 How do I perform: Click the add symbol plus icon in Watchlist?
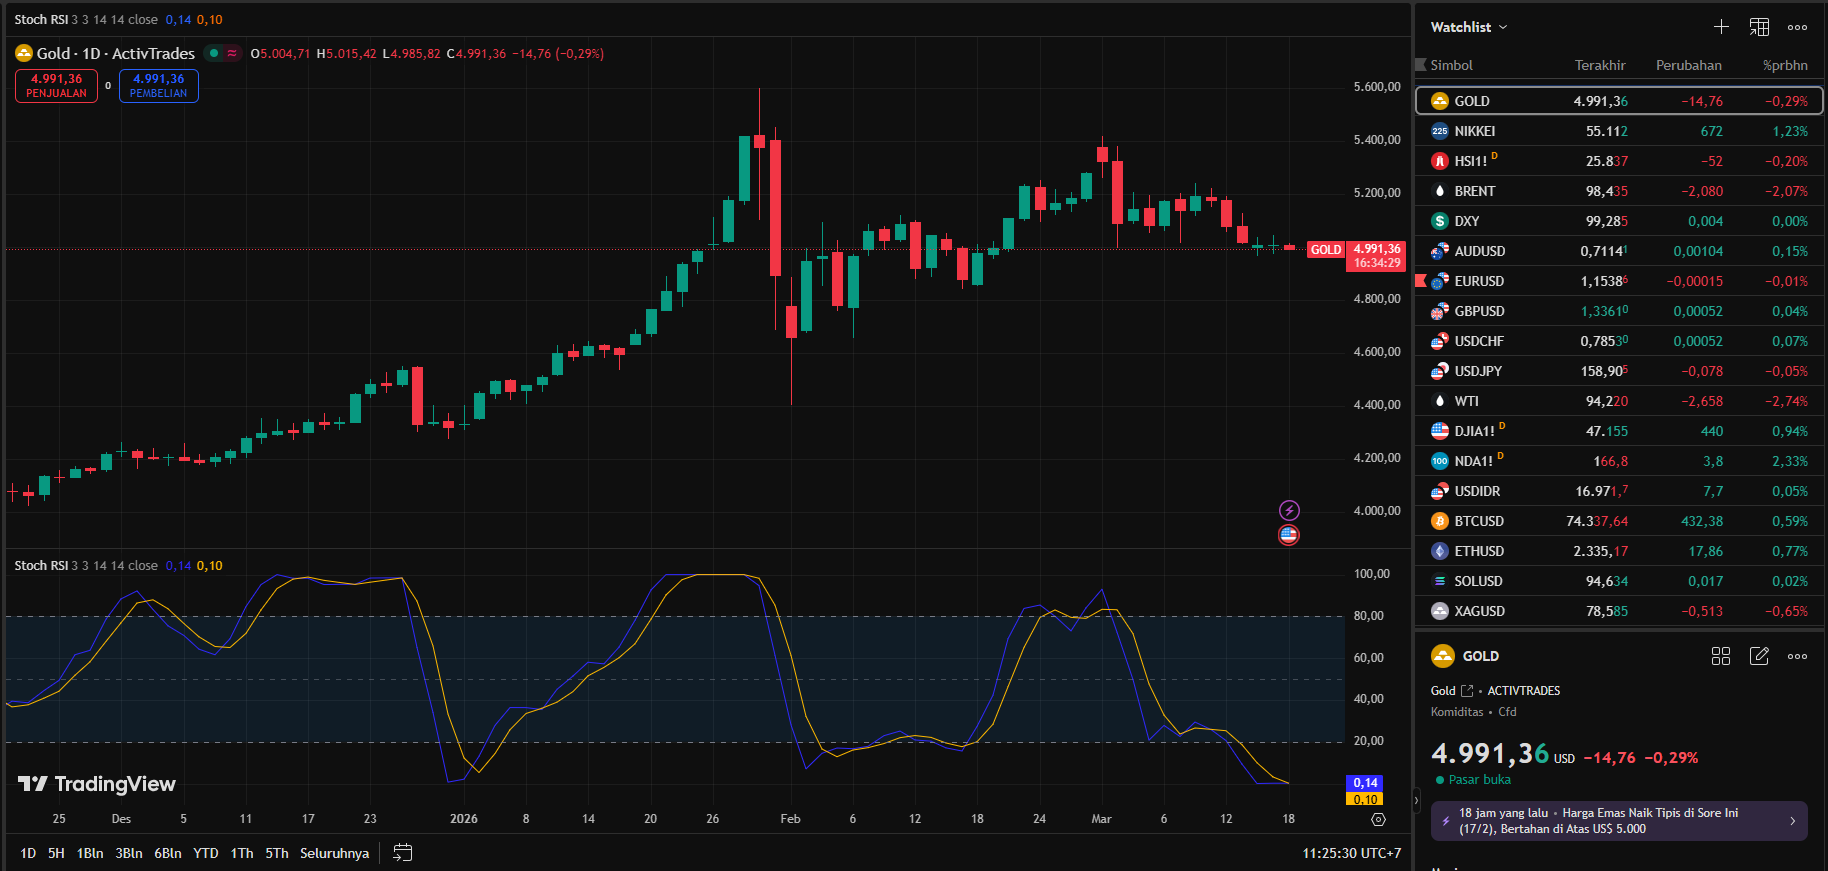click(1721, 27)
